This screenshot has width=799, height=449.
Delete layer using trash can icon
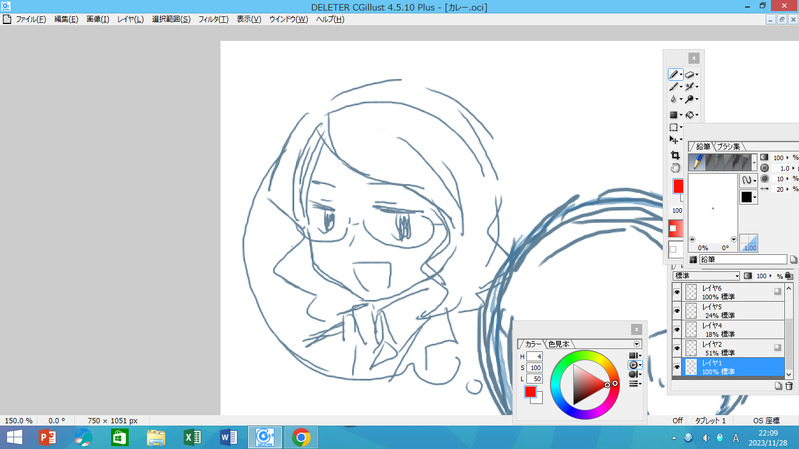click(x=789, y=386)
